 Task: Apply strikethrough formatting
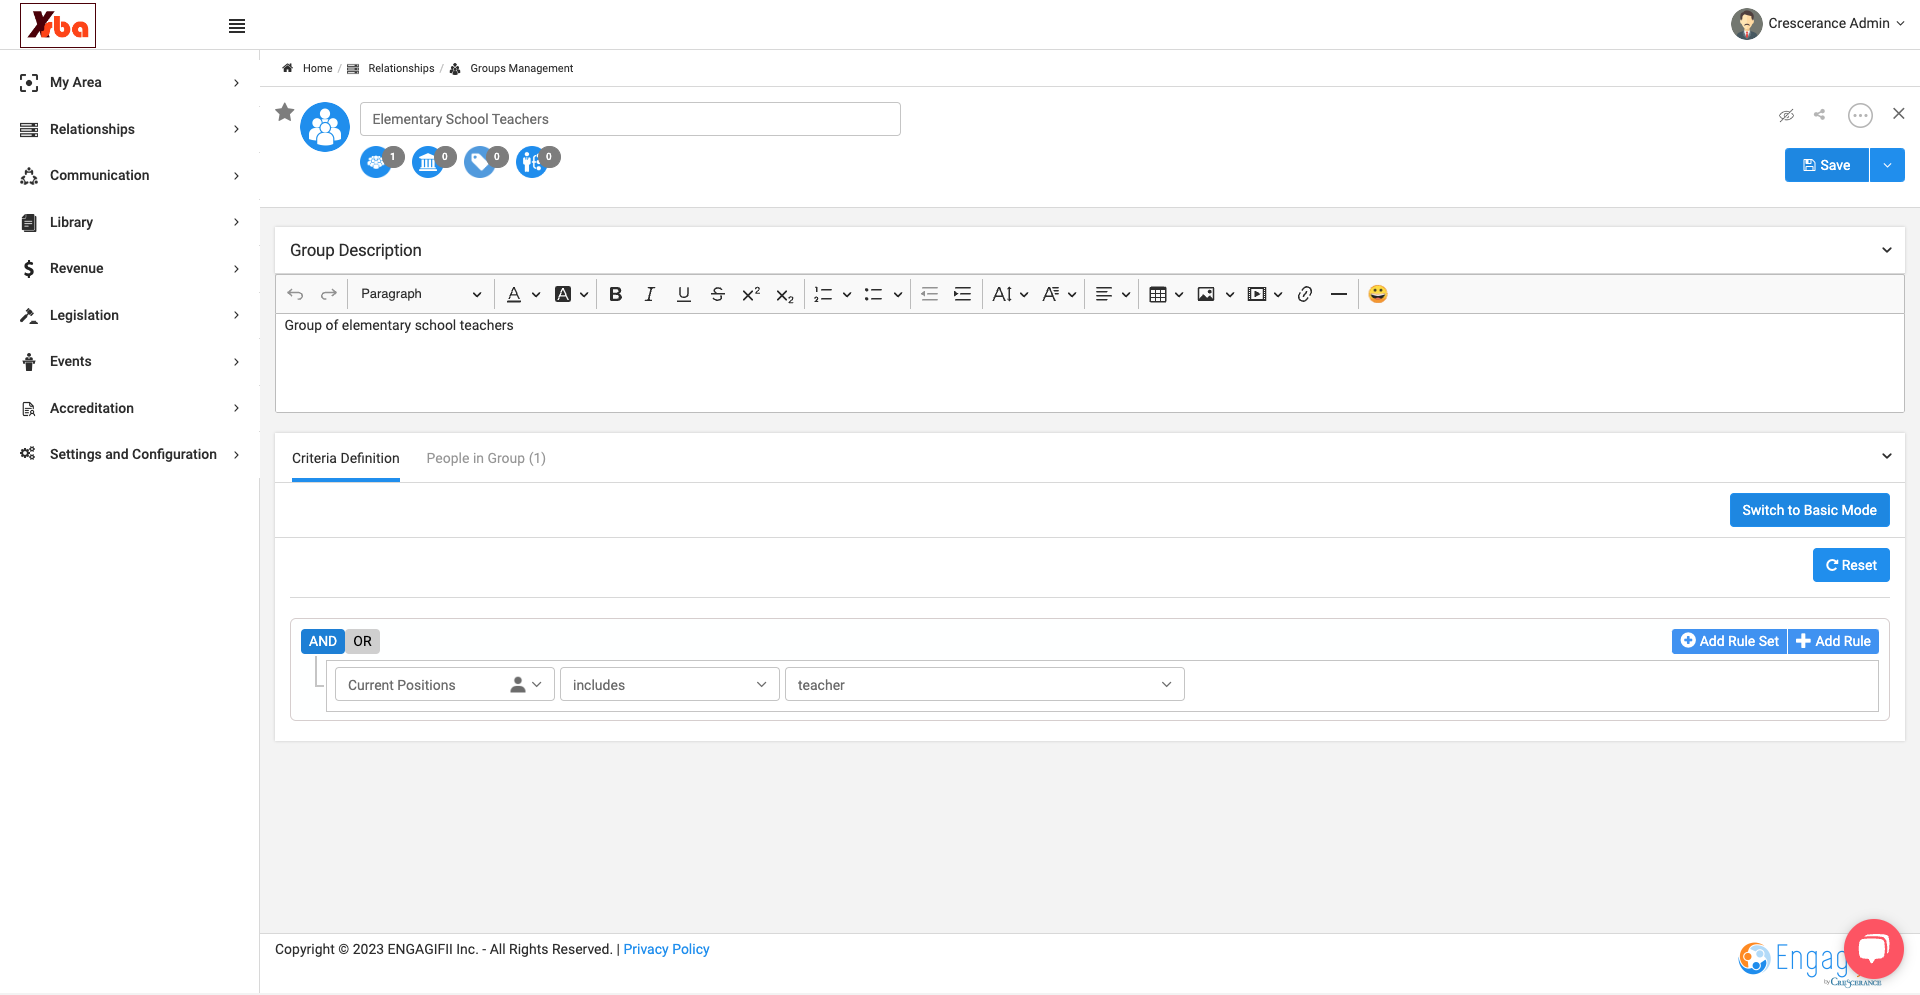718,294
